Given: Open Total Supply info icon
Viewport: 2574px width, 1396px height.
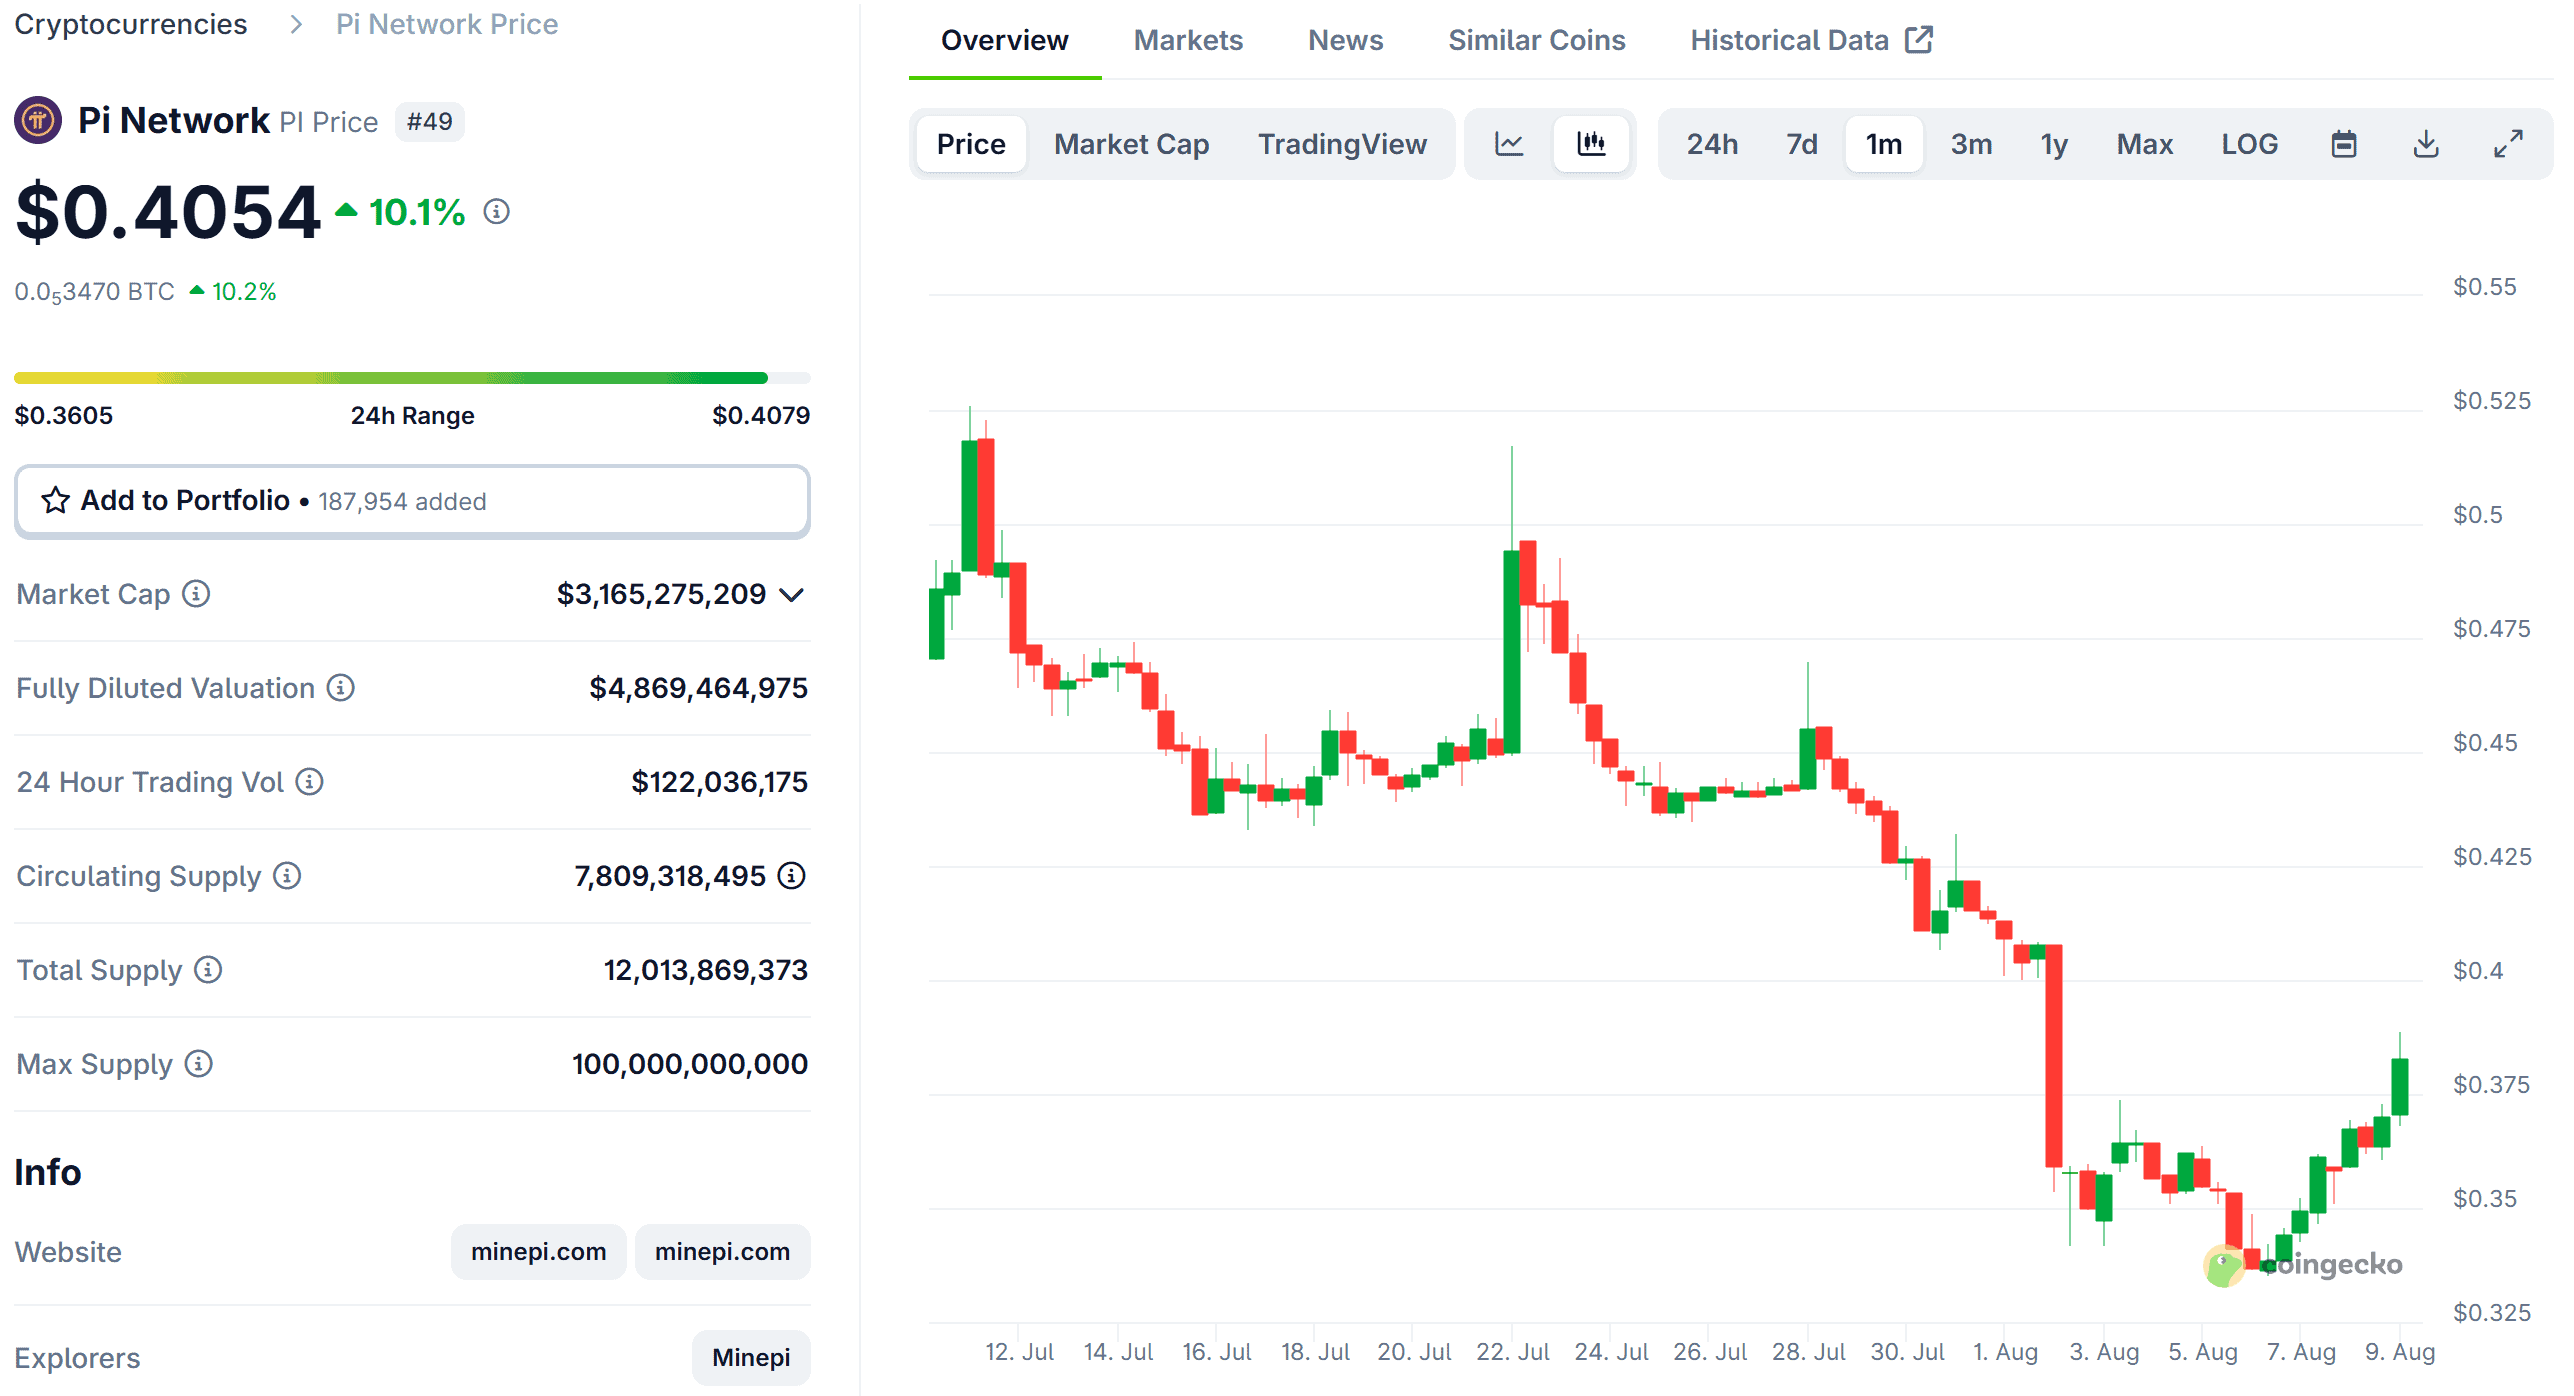Looking at the screenshot, I should pos(208,970).
